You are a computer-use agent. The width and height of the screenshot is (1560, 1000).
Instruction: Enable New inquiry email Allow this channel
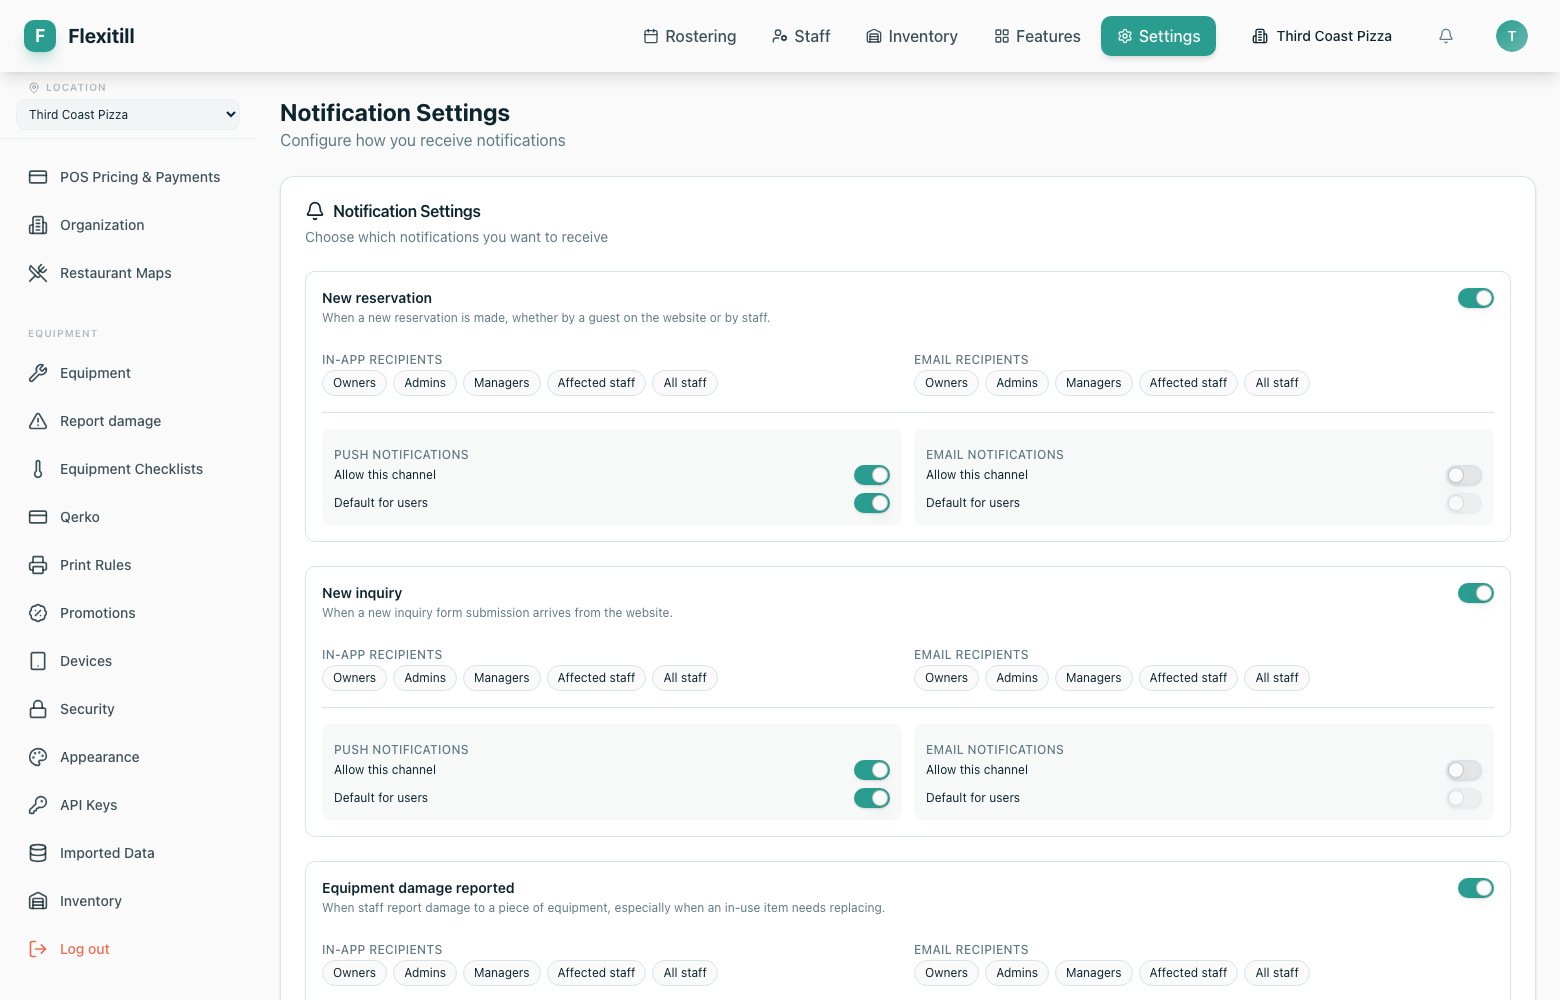click(1464, 770)
